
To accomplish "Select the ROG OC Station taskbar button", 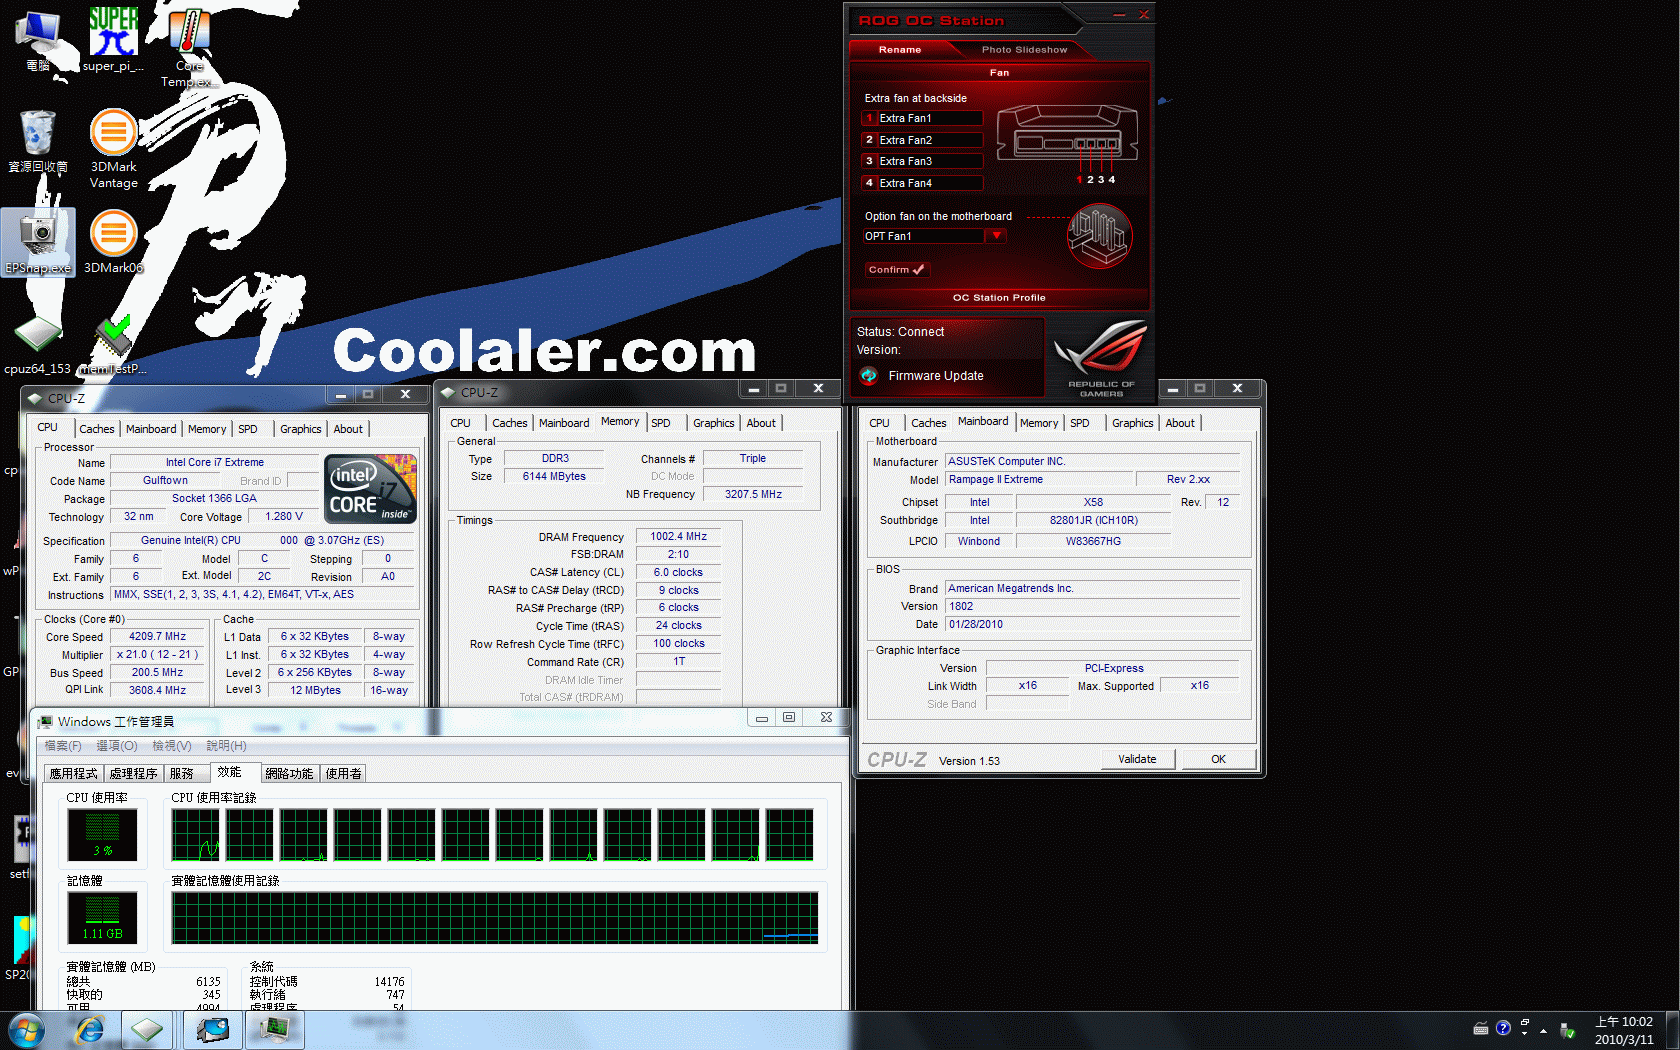I will pyautogui.click(x=213, y=1030).
